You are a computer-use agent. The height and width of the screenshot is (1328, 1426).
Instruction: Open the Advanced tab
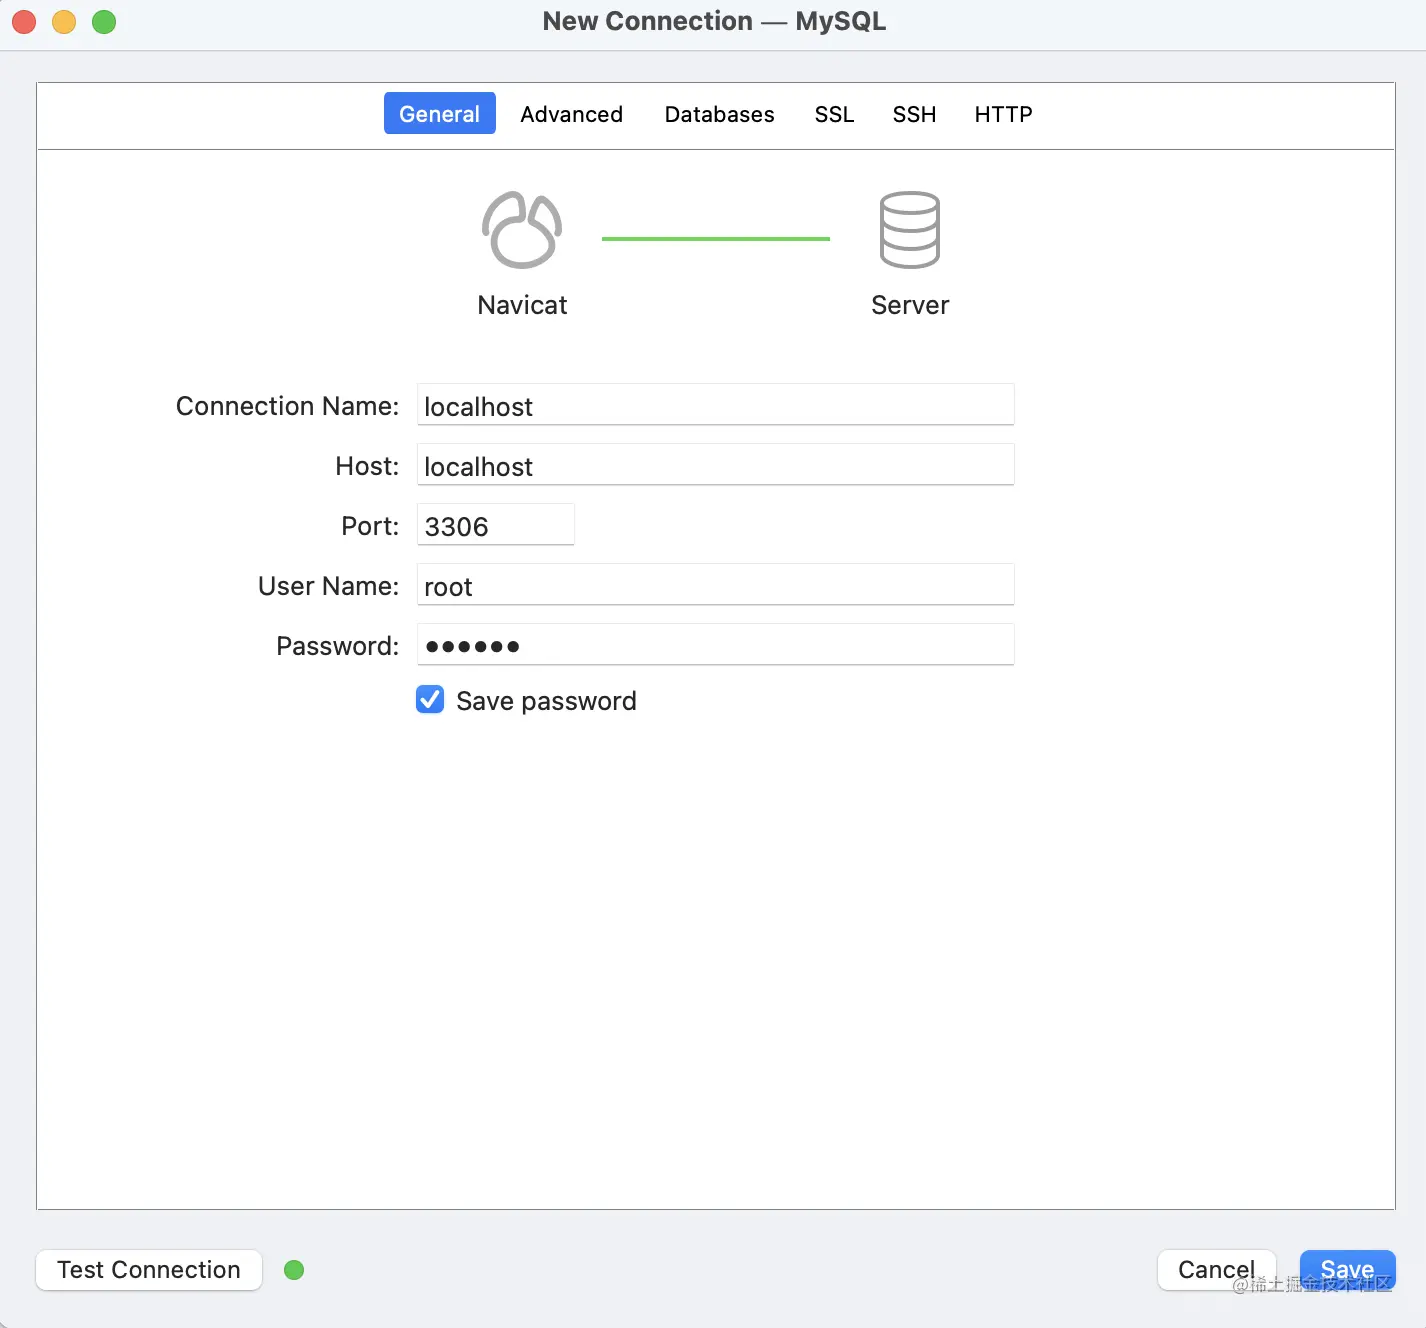[572, 114]
